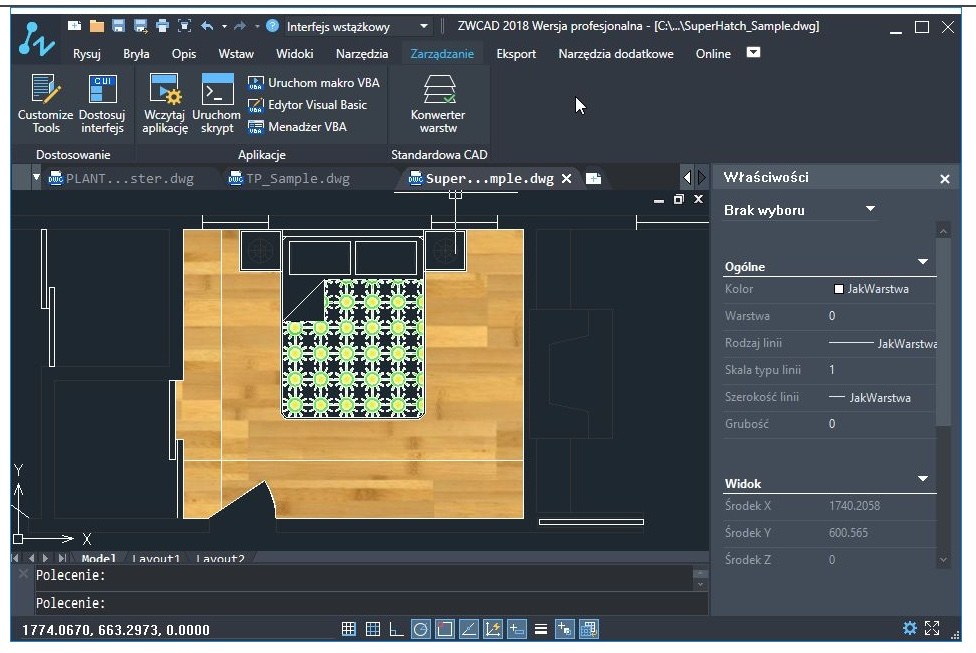Jump to the last layout tab arrow

[62, 558]
